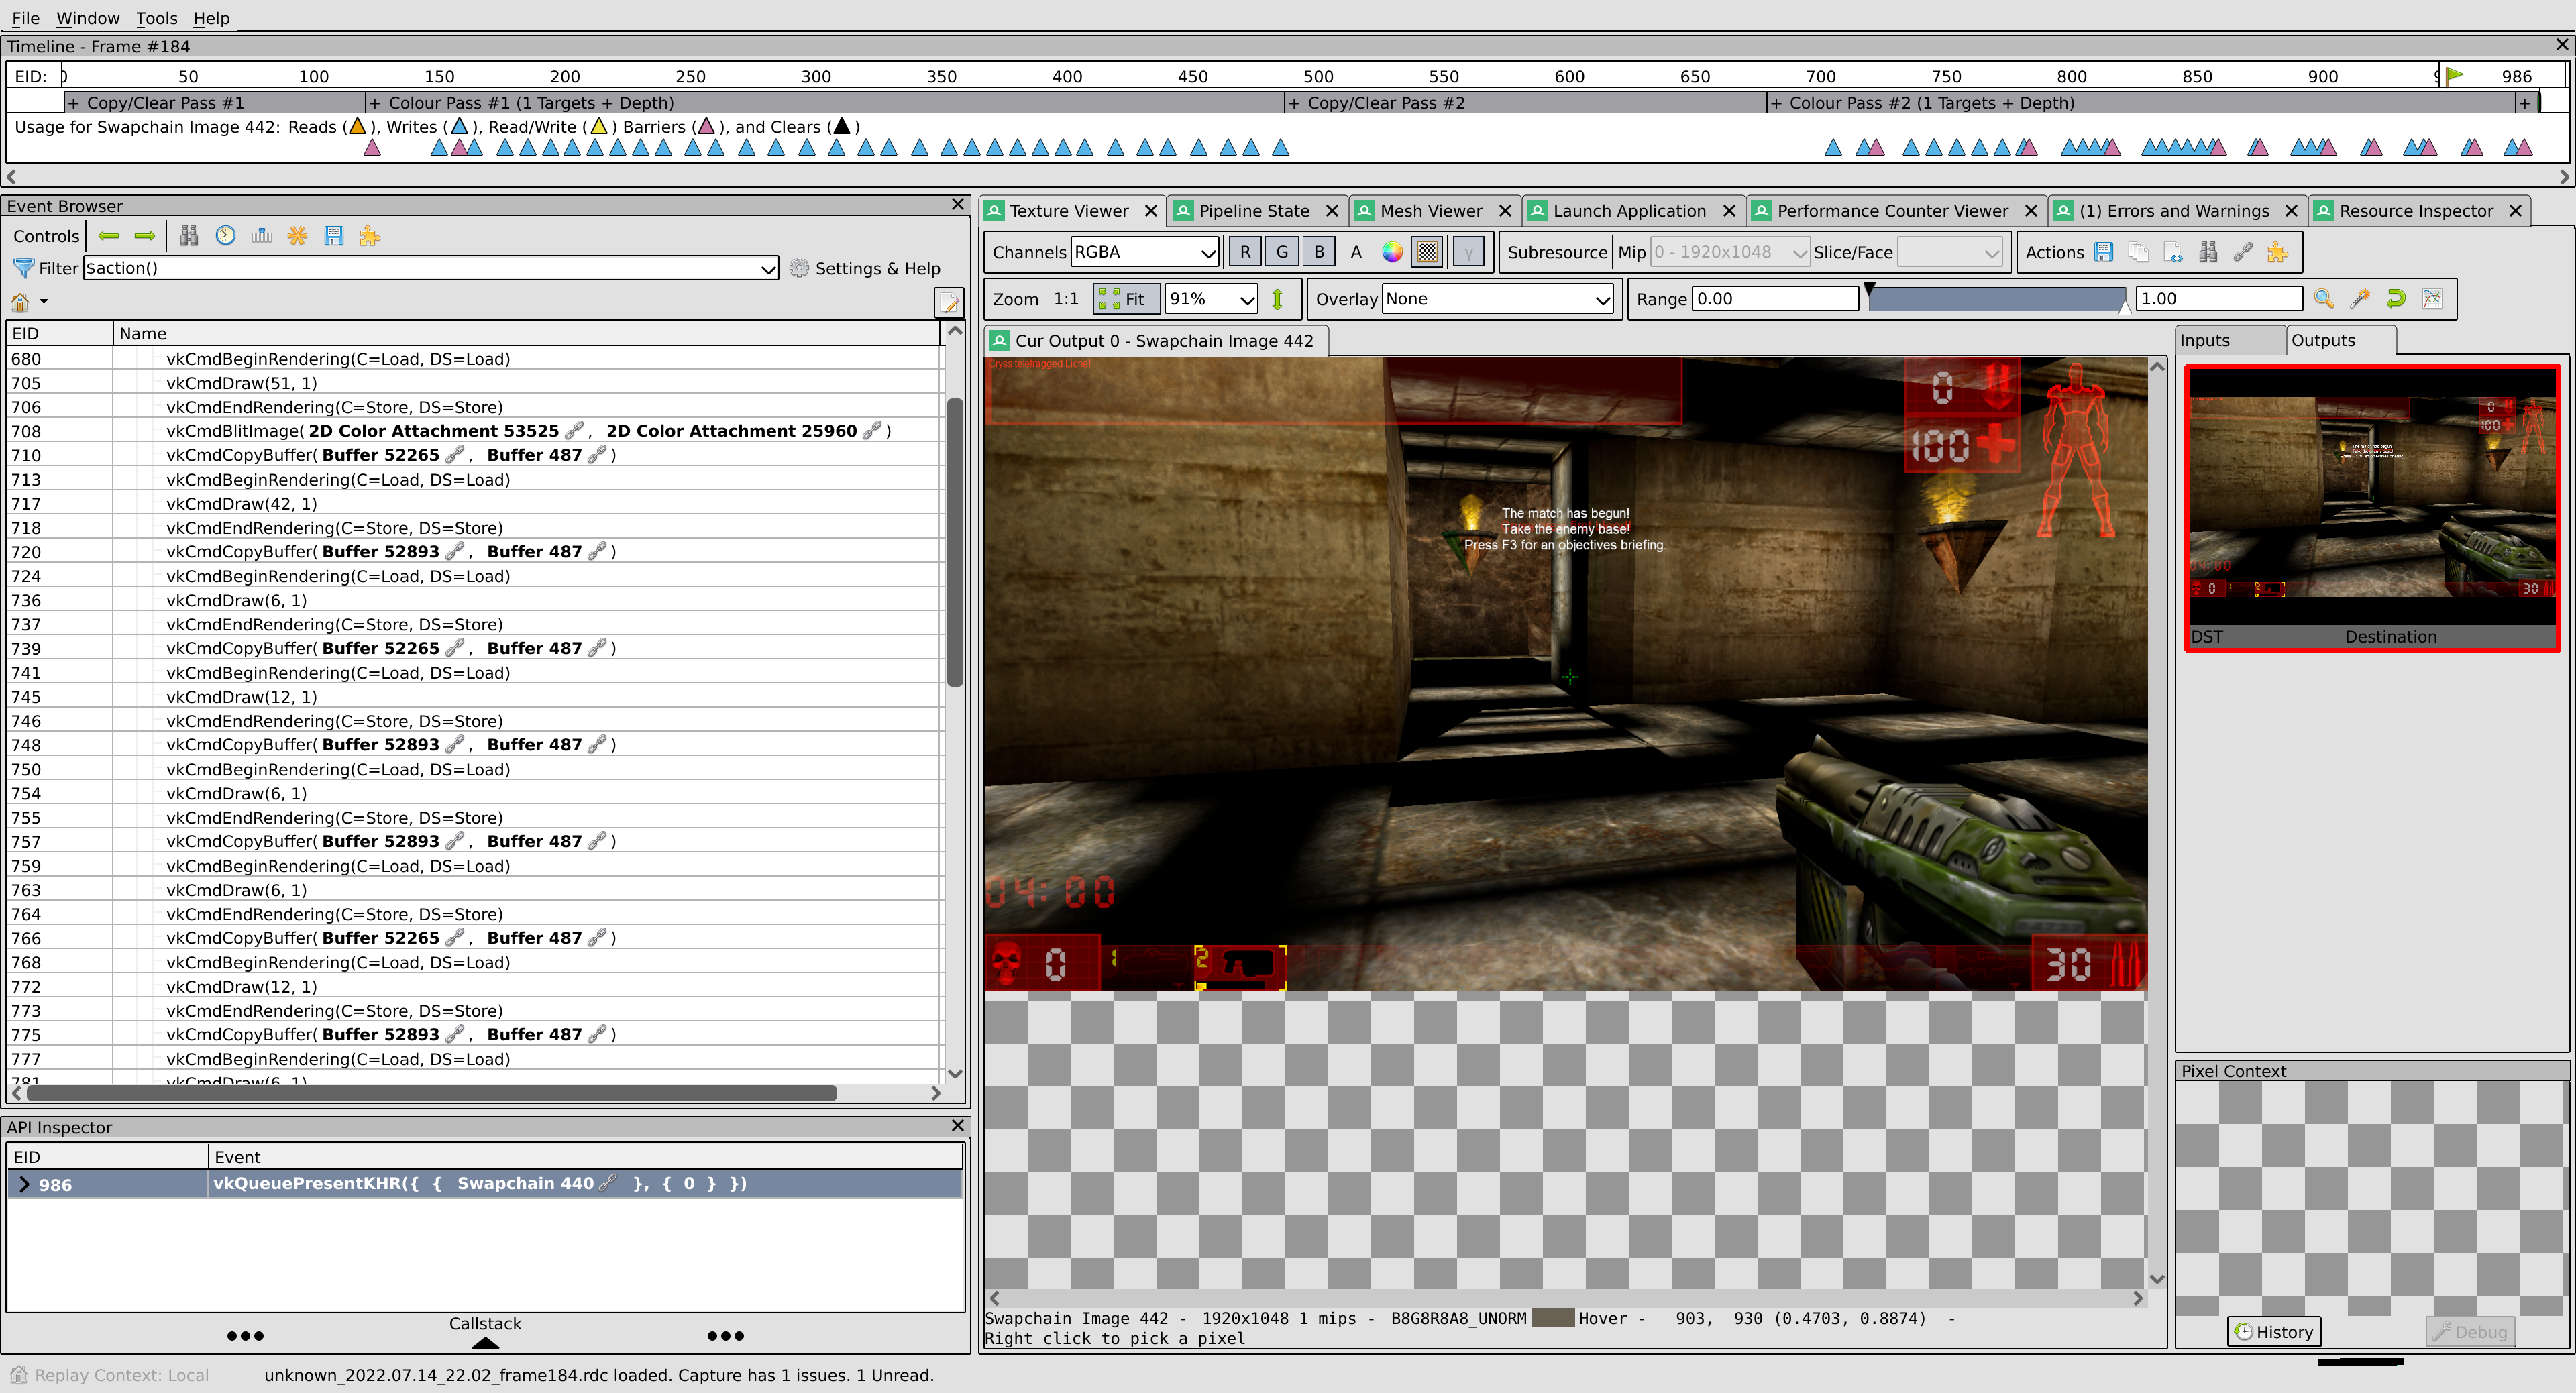Click the green flag marker on timeline
The height and width of the screenshot is (1393, 2576).
pyautogui.click(x=2454, y=75)
